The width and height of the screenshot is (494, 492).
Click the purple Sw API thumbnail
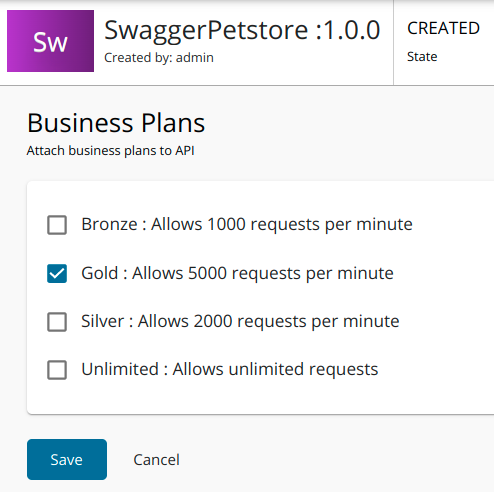point(50,41)
